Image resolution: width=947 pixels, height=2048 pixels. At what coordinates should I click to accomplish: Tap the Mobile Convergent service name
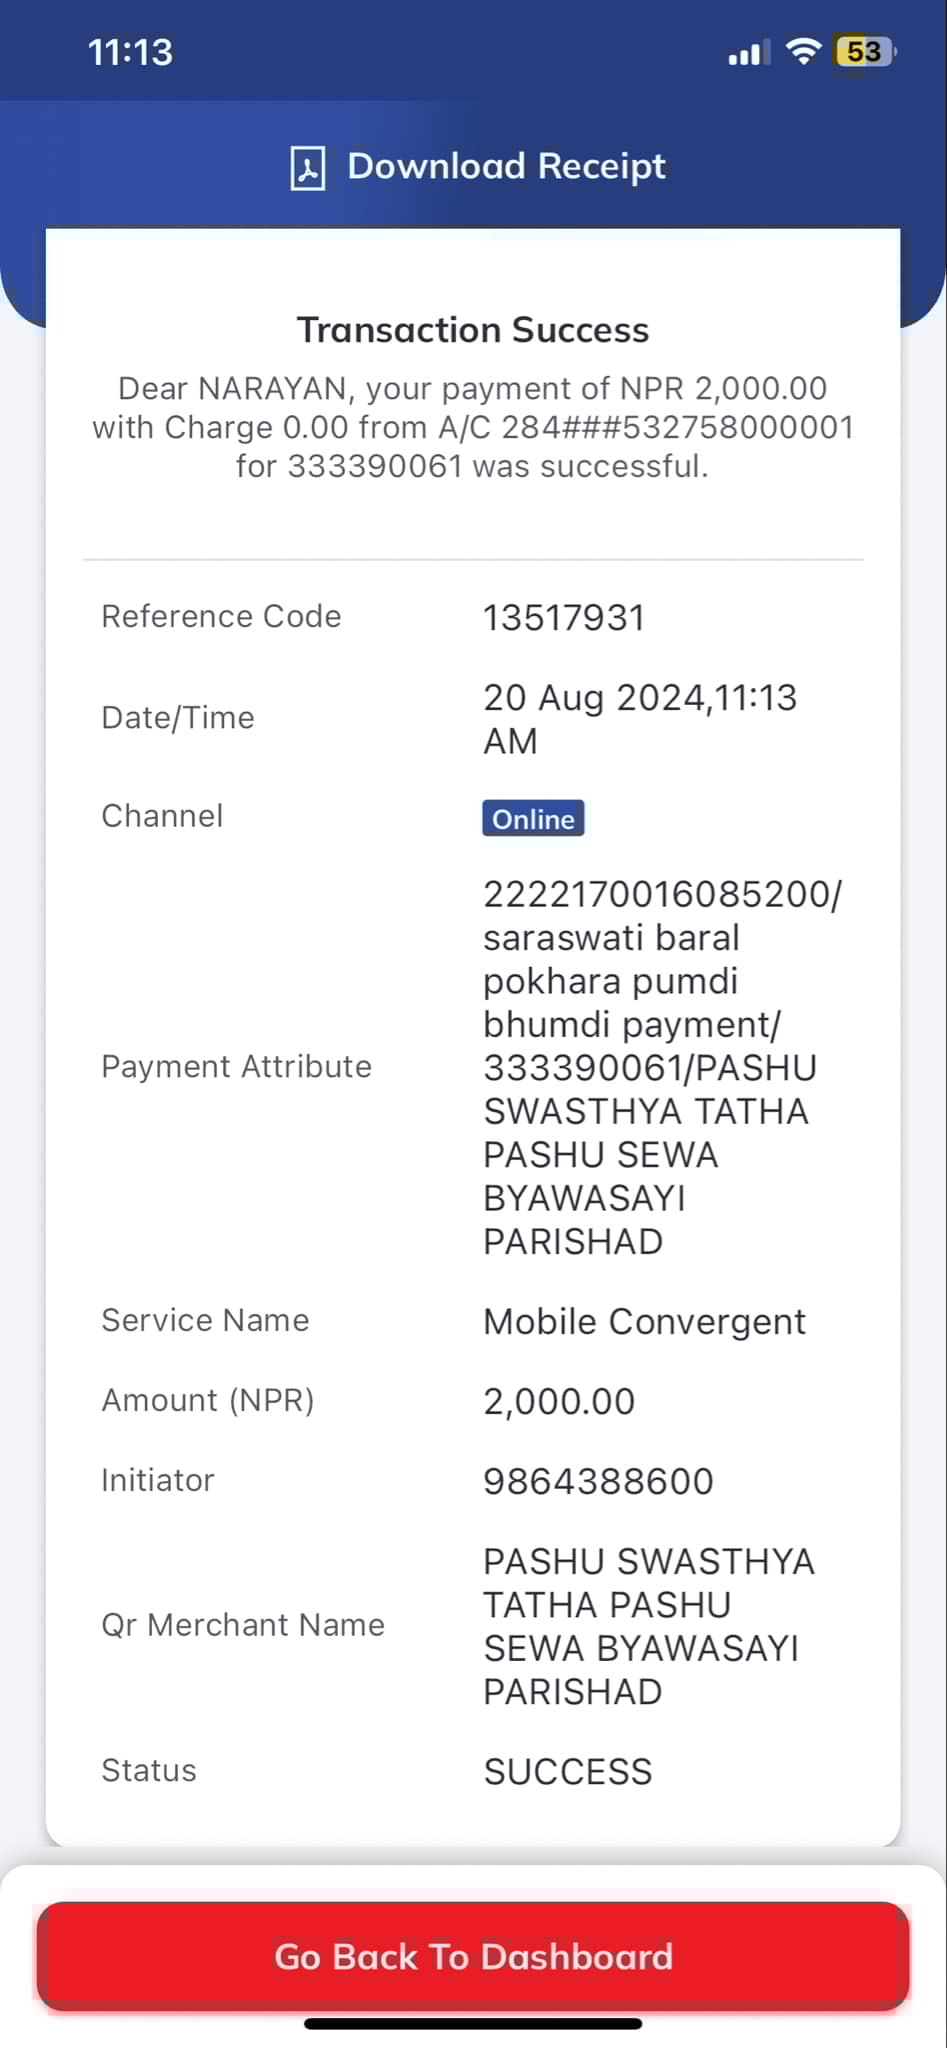coord(644,1321)
